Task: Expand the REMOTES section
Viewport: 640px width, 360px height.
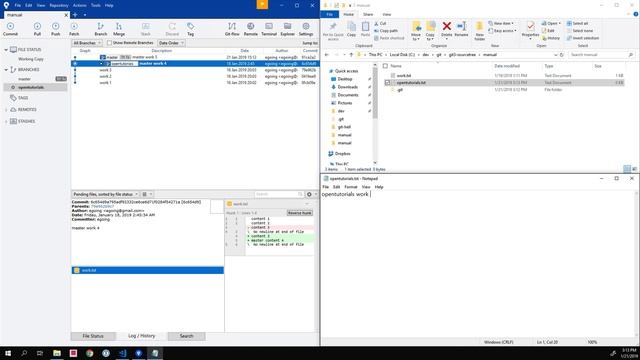Action: point(6,110)
